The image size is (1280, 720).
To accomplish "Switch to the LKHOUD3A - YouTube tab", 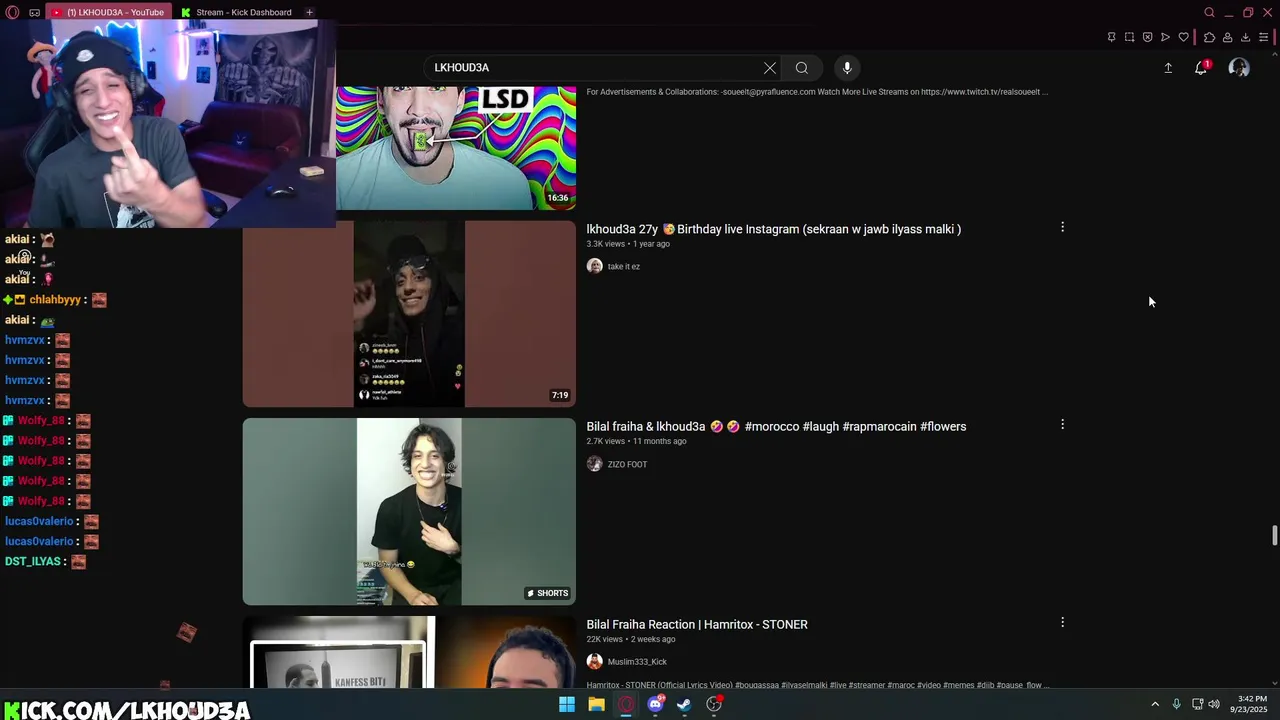I will [107, 12].
